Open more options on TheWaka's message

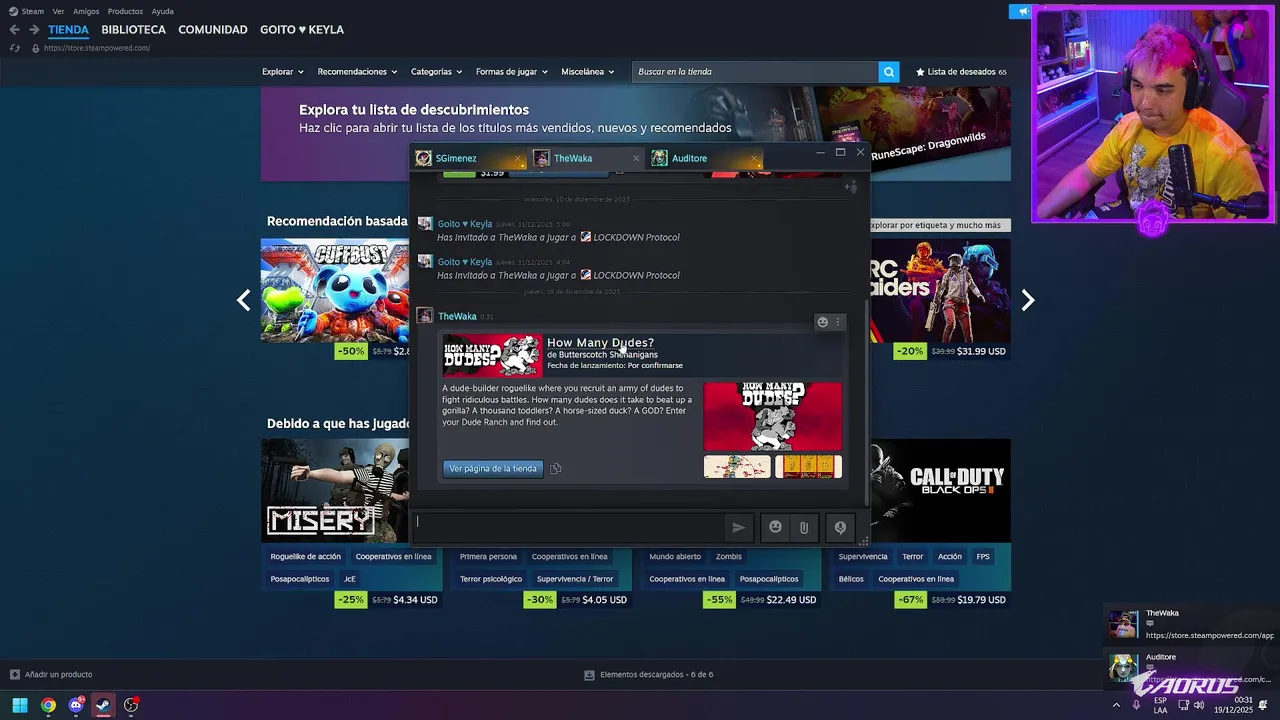pos(838,322)
